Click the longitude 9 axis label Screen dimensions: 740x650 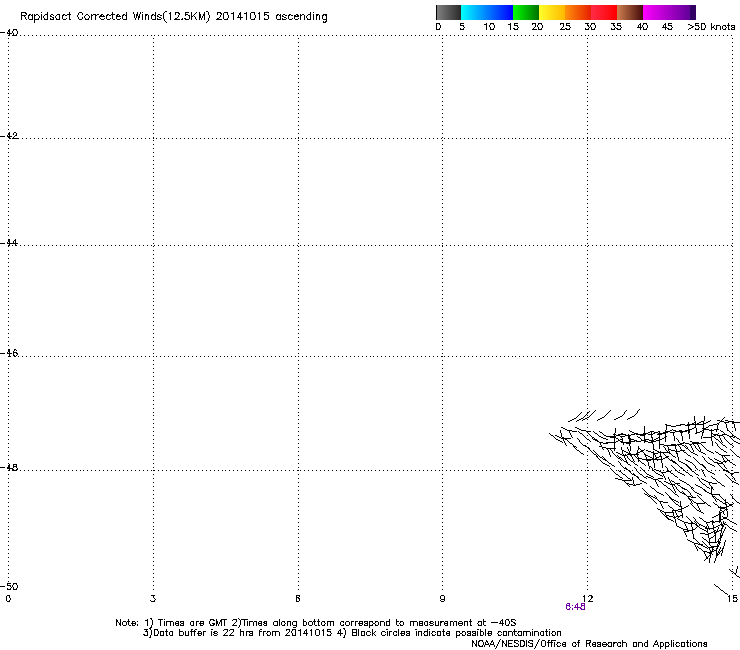click(x=442, y=599)
